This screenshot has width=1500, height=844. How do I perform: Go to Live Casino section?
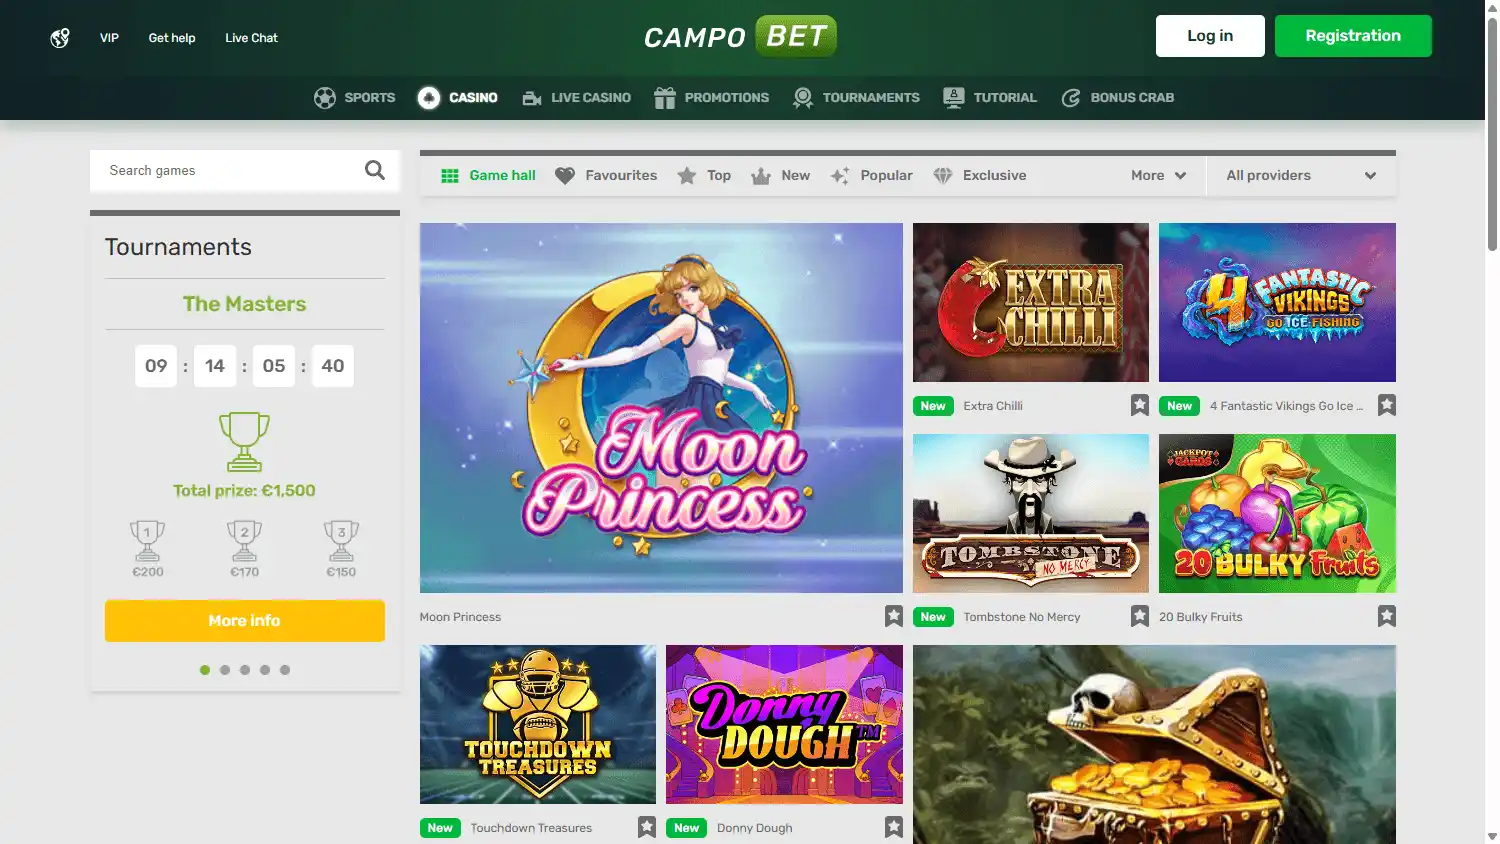pos(577,98)
